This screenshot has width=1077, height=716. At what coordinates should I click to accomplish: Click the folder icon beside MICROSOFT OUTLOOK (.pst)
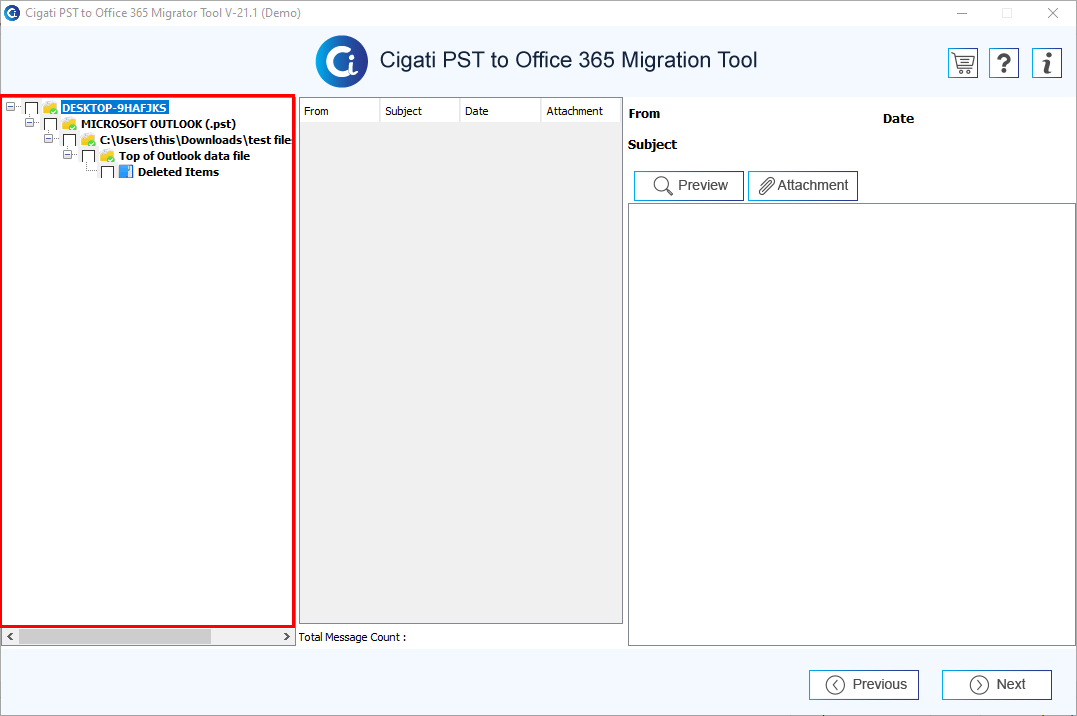pyautogui.click(x=69, y=124)
